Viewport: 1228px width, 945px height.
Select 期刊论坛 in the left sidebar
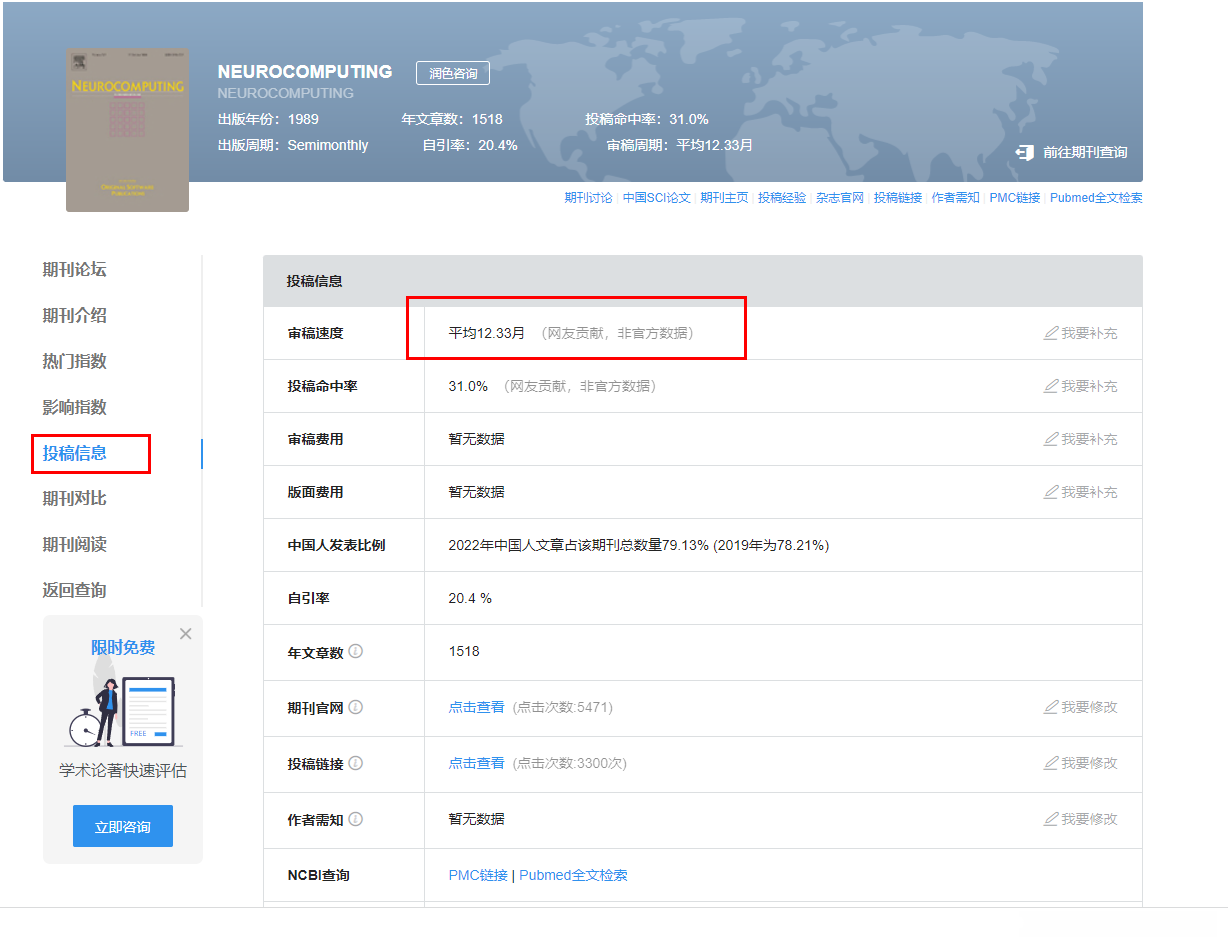click(74, 269)
